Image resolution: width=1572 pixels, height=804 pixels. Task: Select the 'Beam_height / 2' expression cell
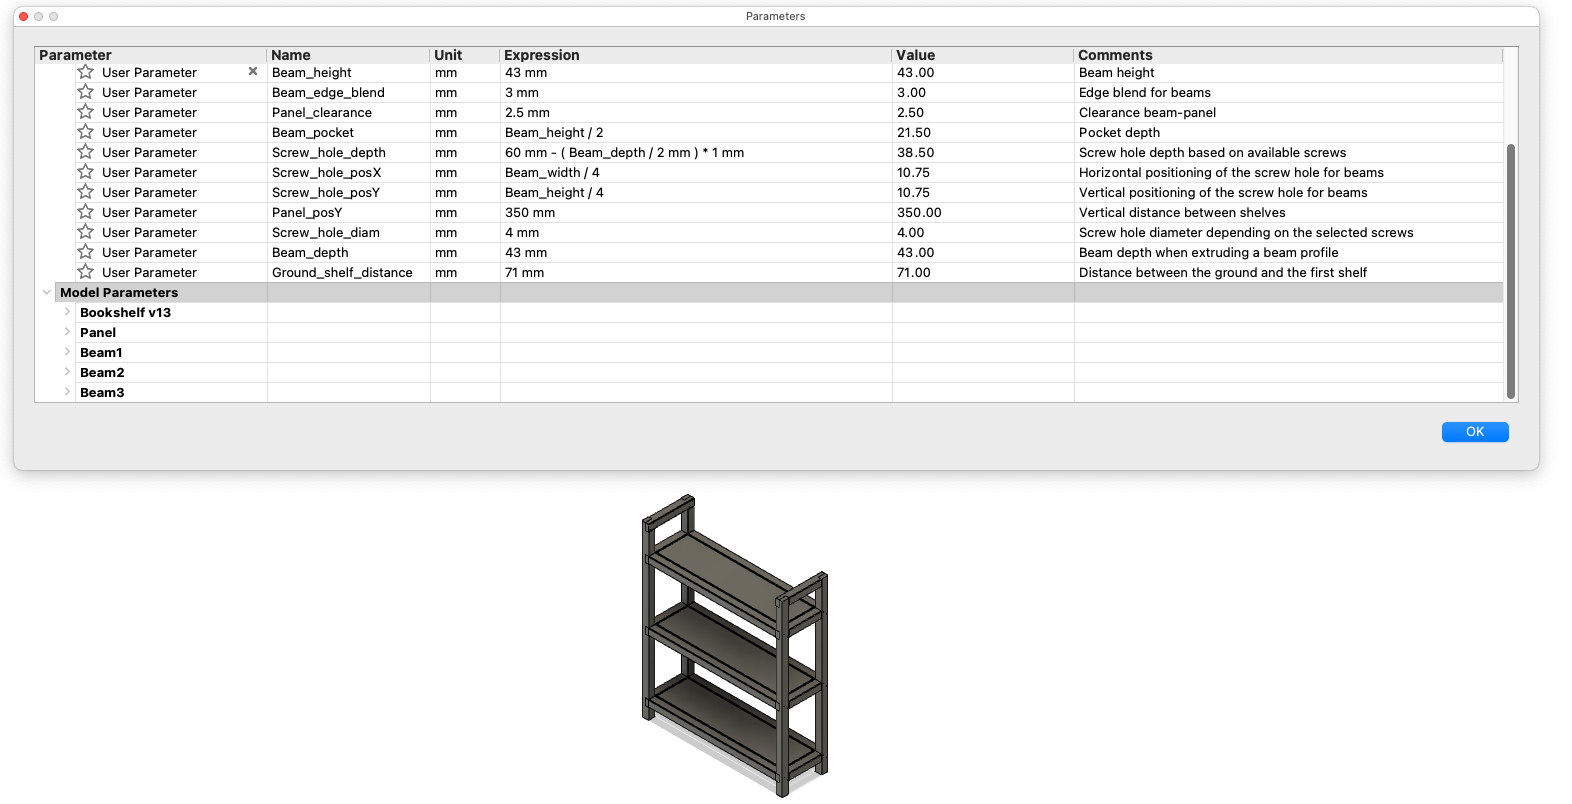point(696,132)
